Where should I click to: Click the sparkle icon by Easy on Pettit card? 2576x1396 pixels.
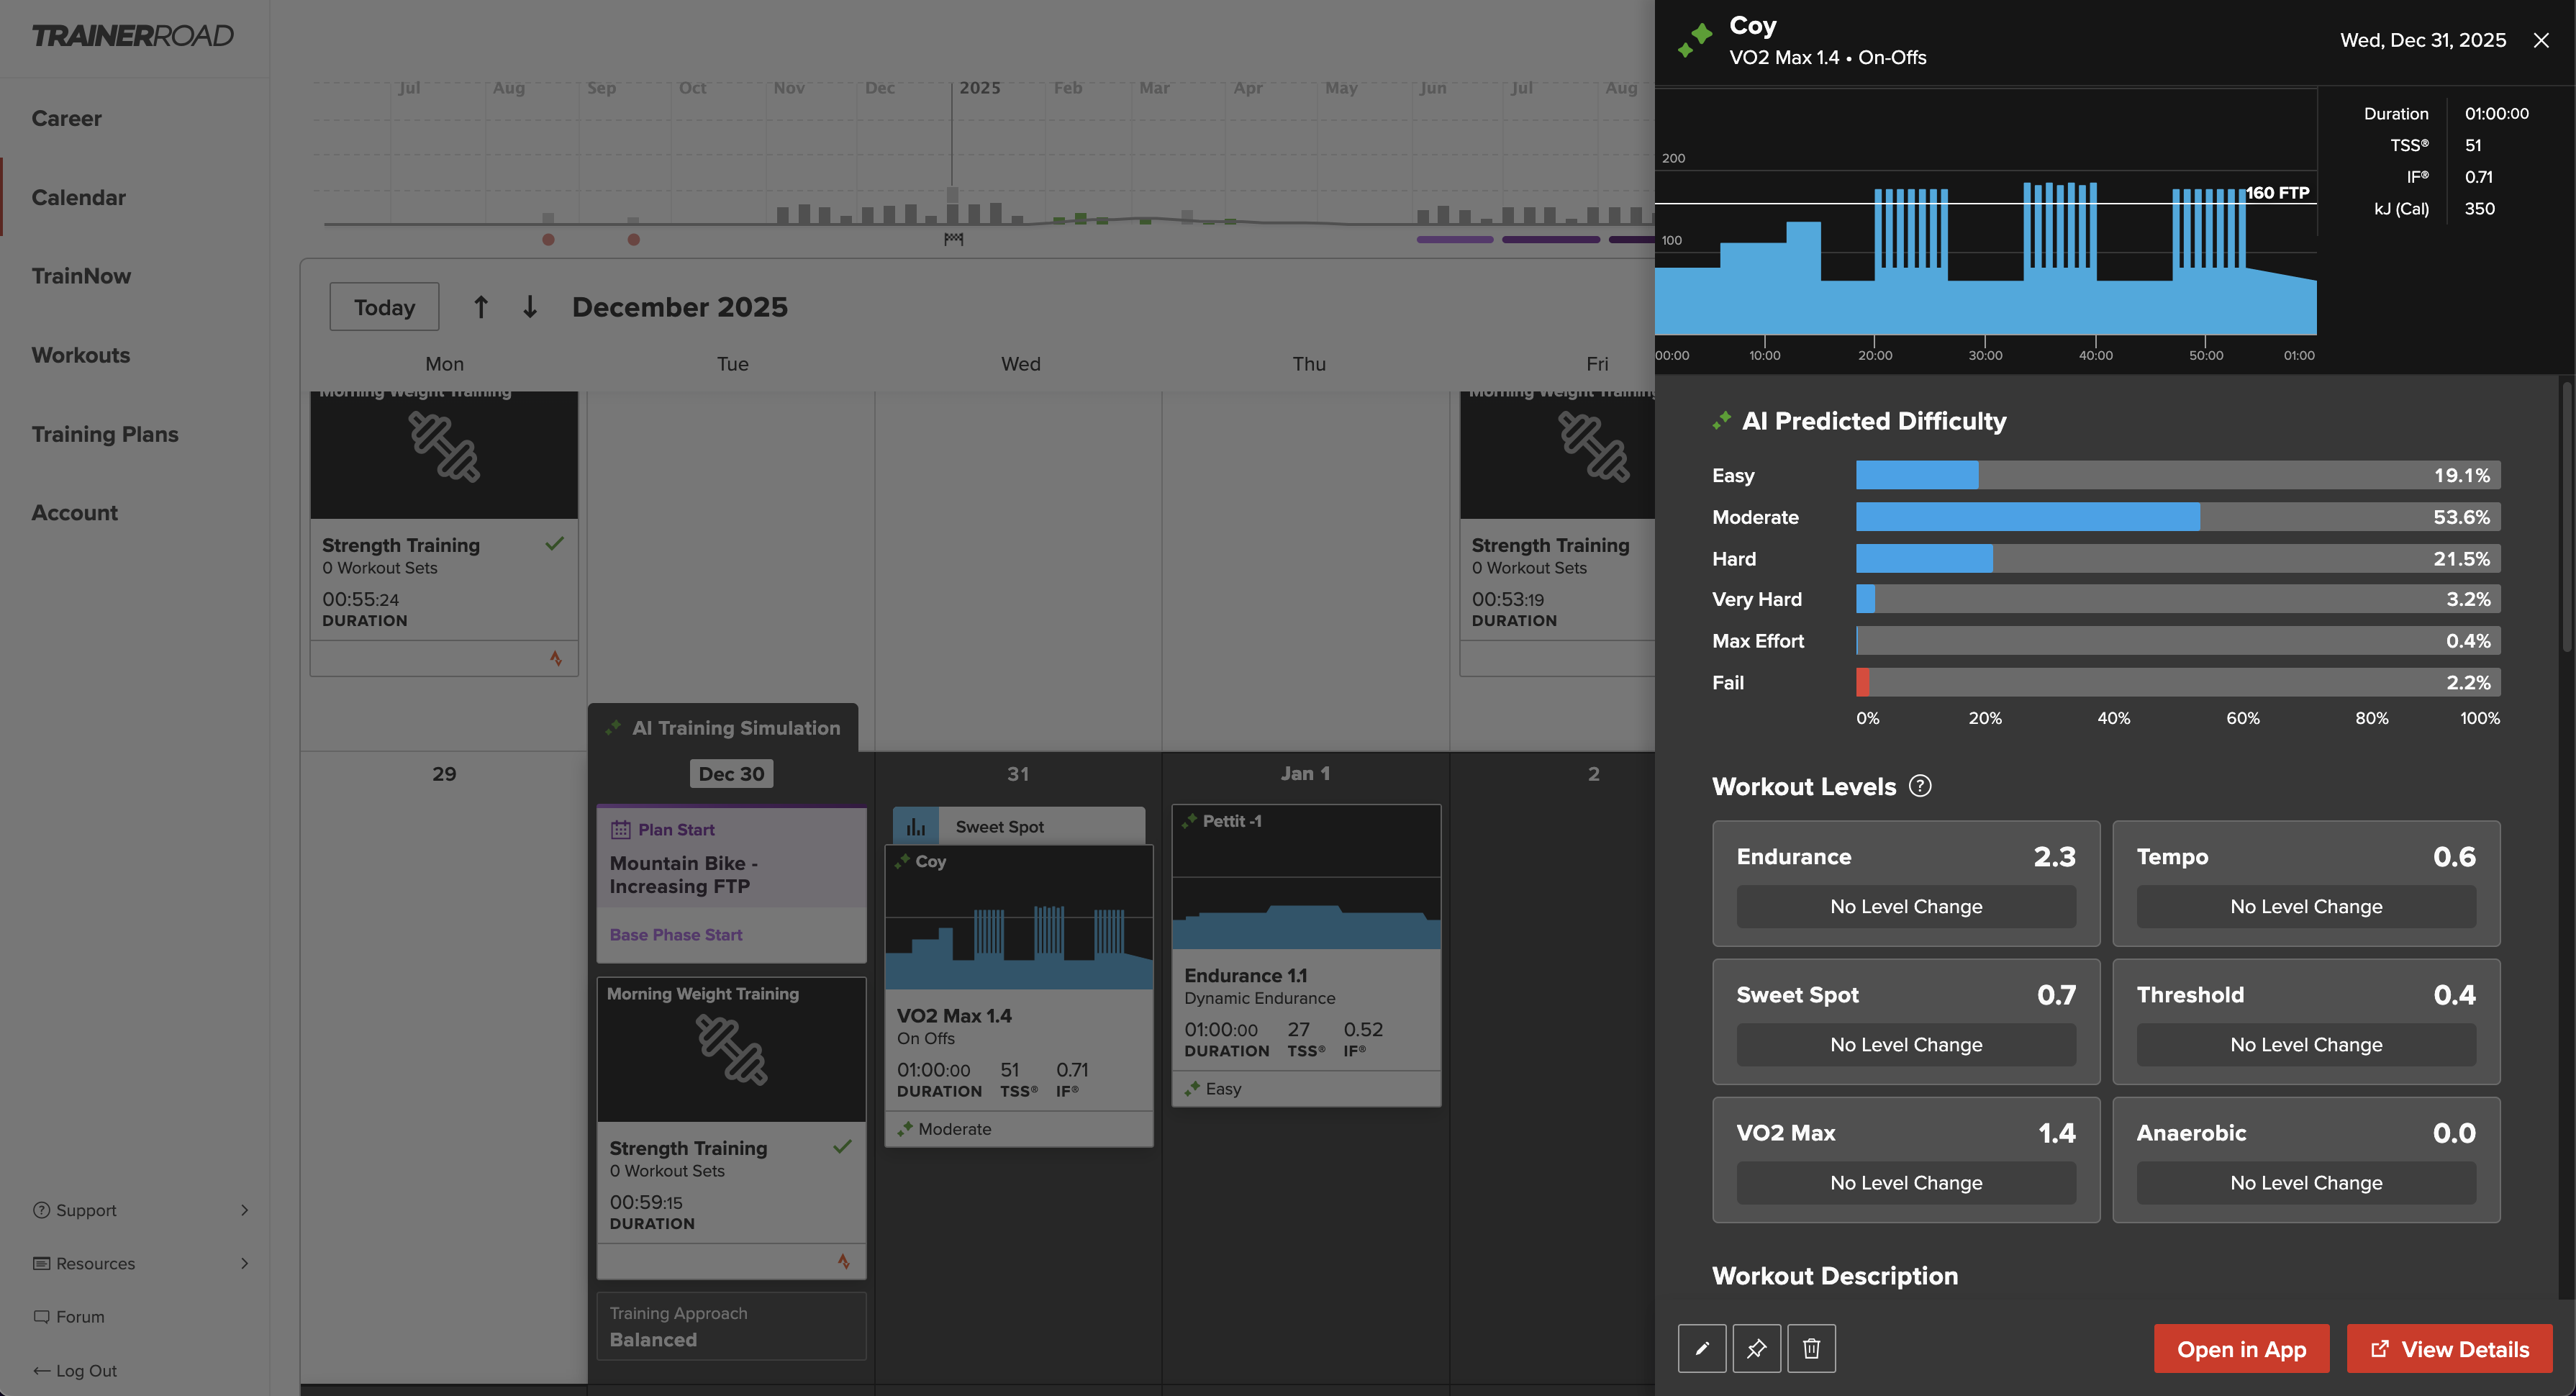1192,1089
